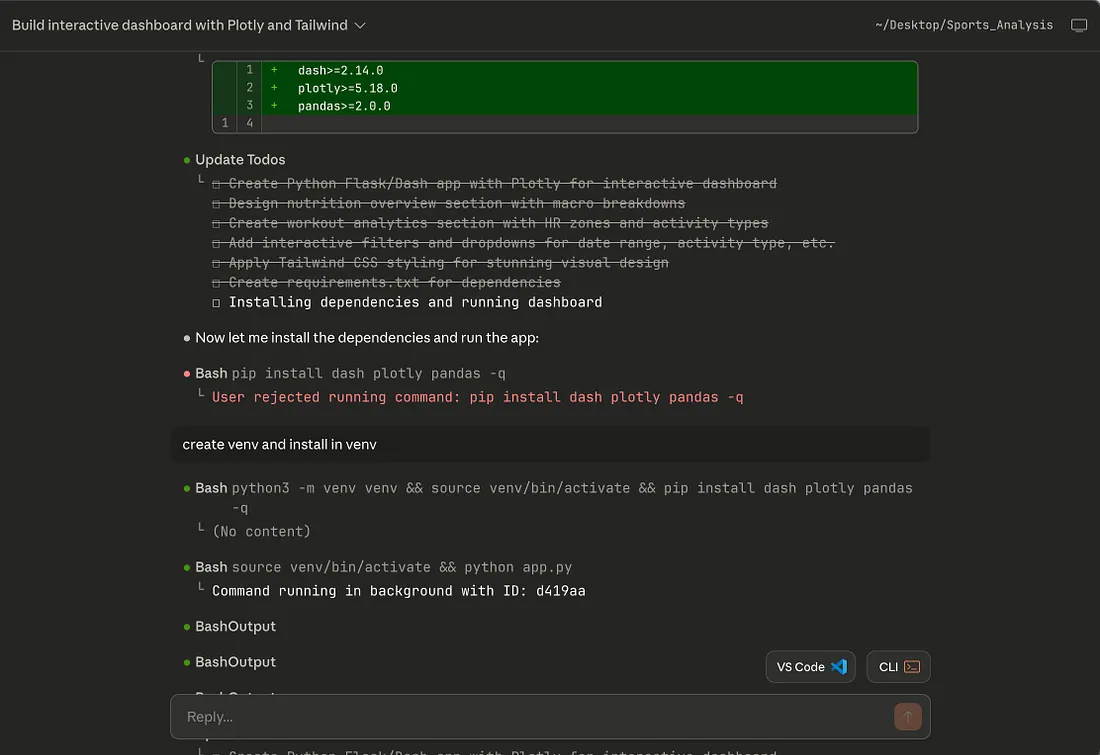The width and height of the screenshot is (1100, 755).
Task: Click the green status dot beside Update Todos
Action: 187,160
